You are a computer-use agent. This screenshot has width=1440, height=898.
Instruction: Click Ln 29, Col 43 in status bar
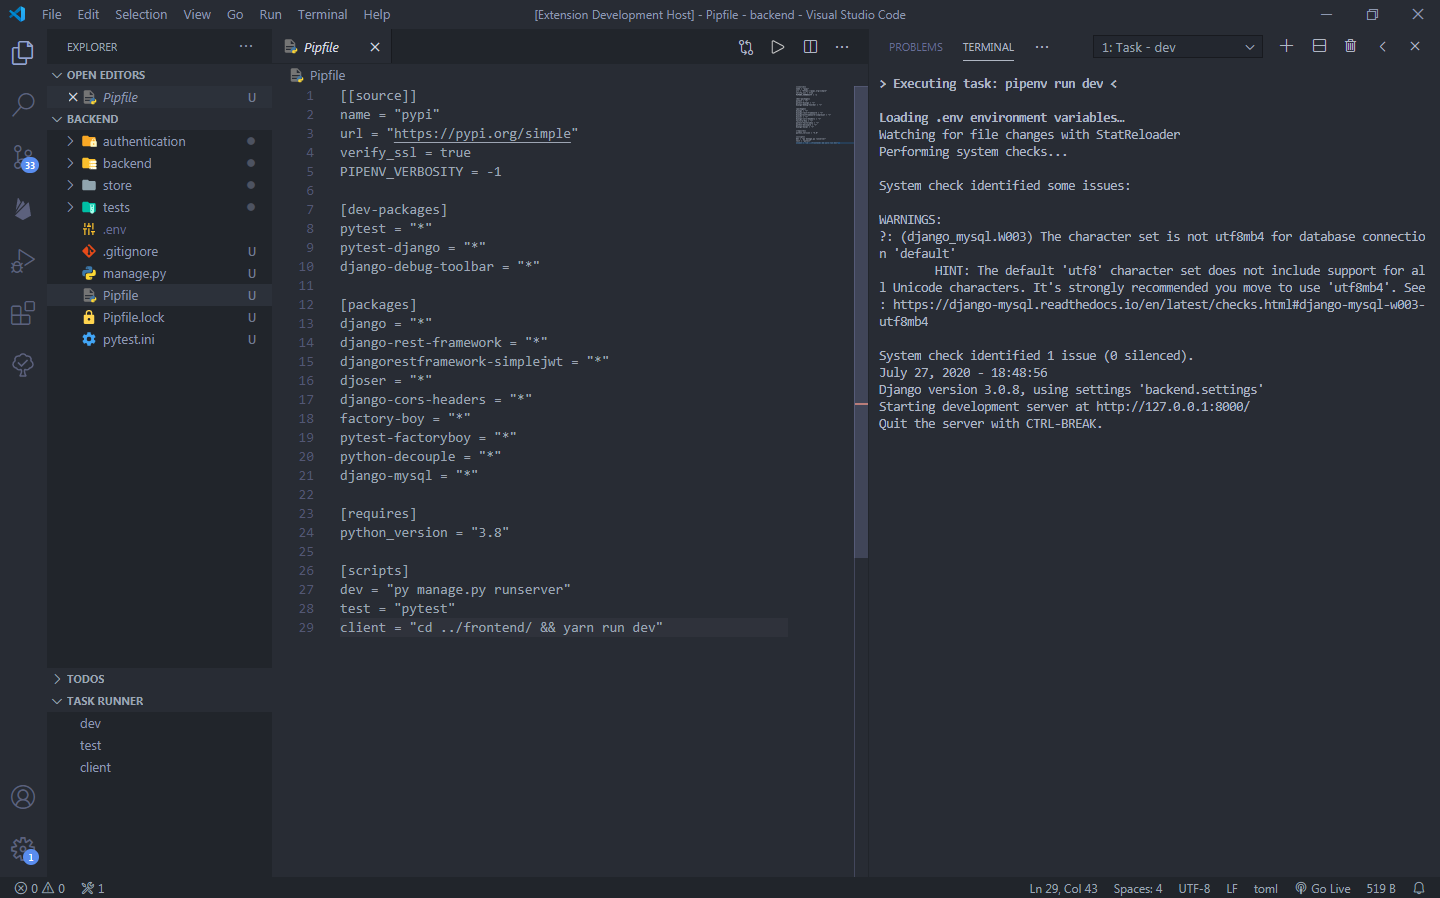point(1063,888)
